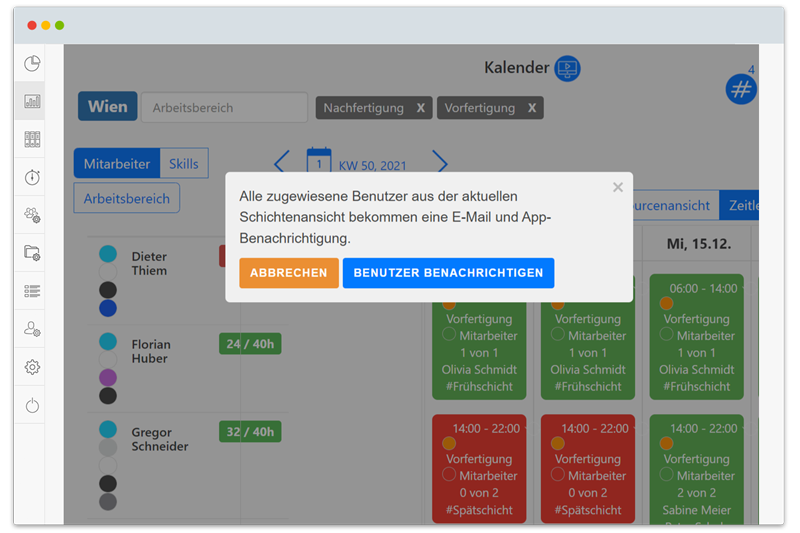Click the presentation icon next to Kalender
The image size is (800, 533).
coord(567,69)
